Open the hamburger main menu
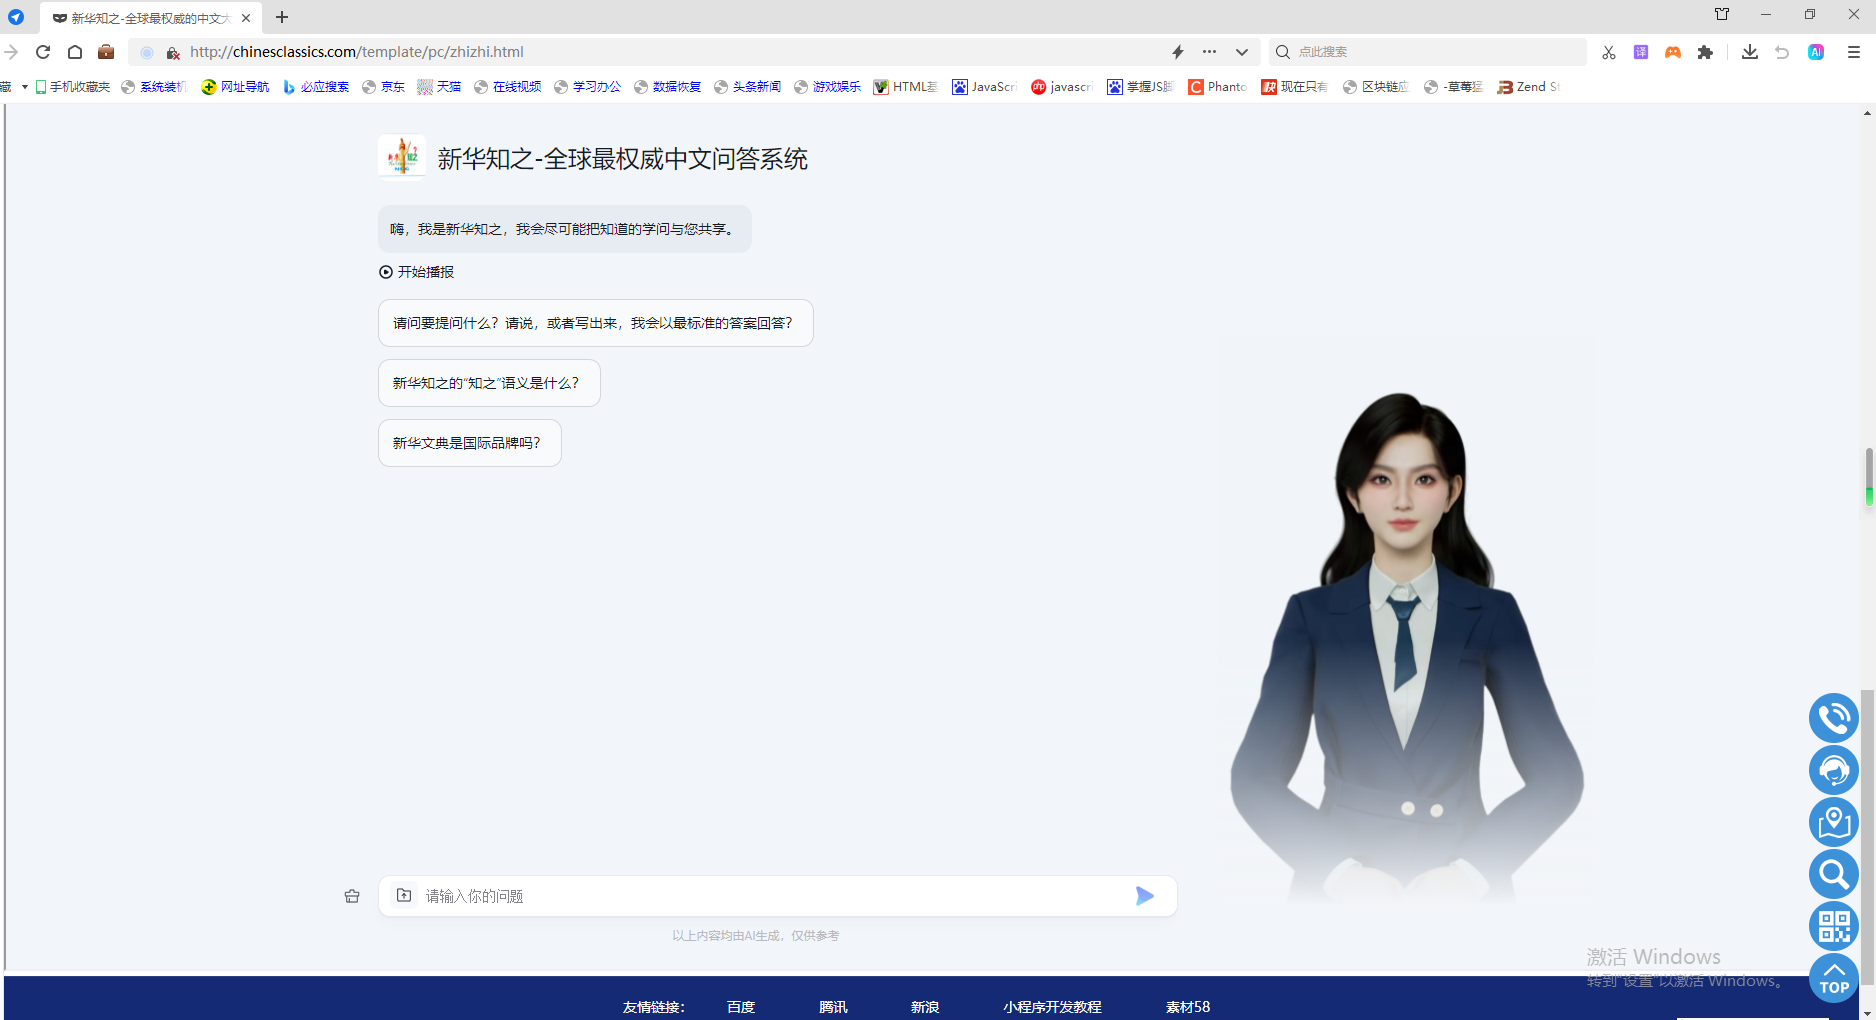Viewport: 1876px width, 1020px height. [1854, 52]
